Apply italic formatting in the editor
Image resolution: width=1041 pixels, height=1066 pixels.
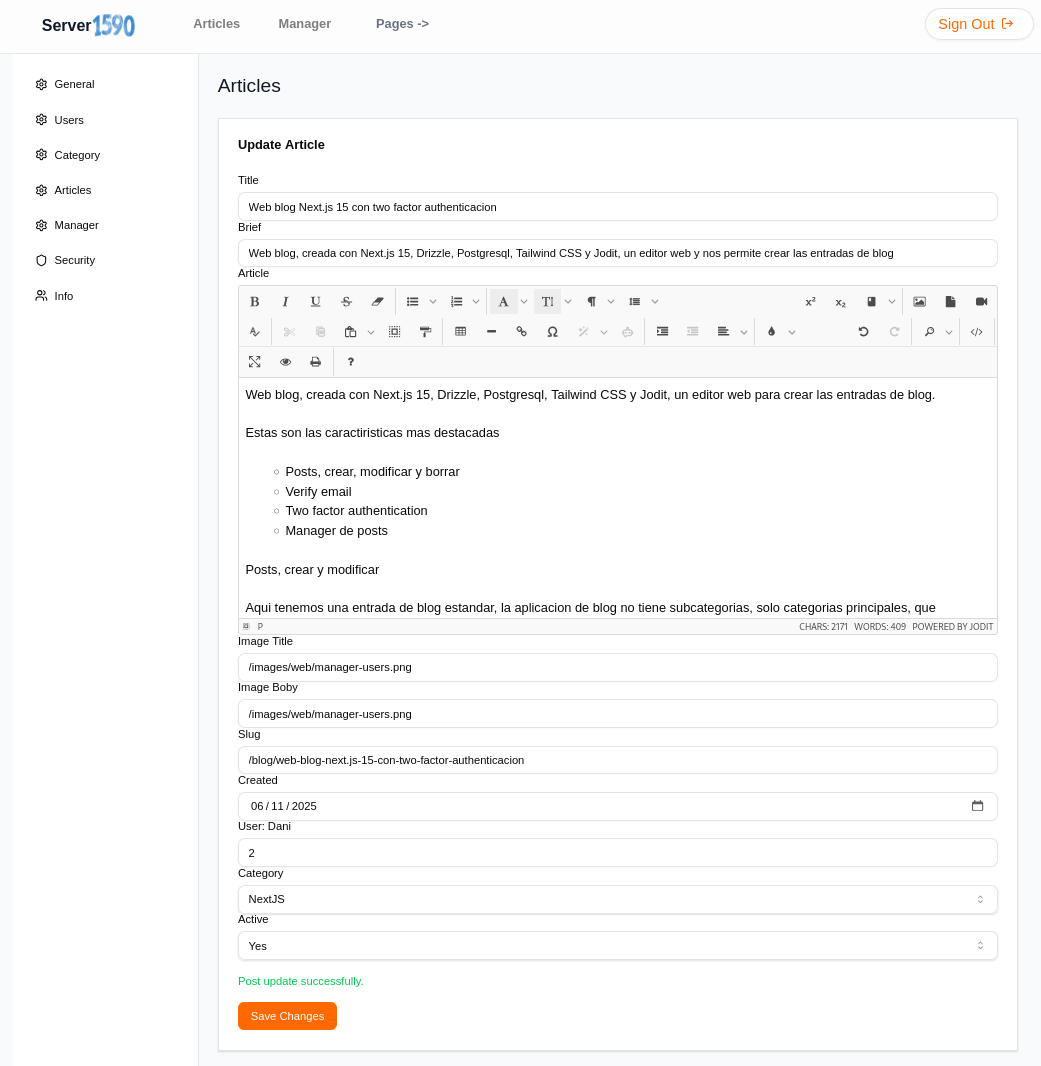click(x=285, y=301)
